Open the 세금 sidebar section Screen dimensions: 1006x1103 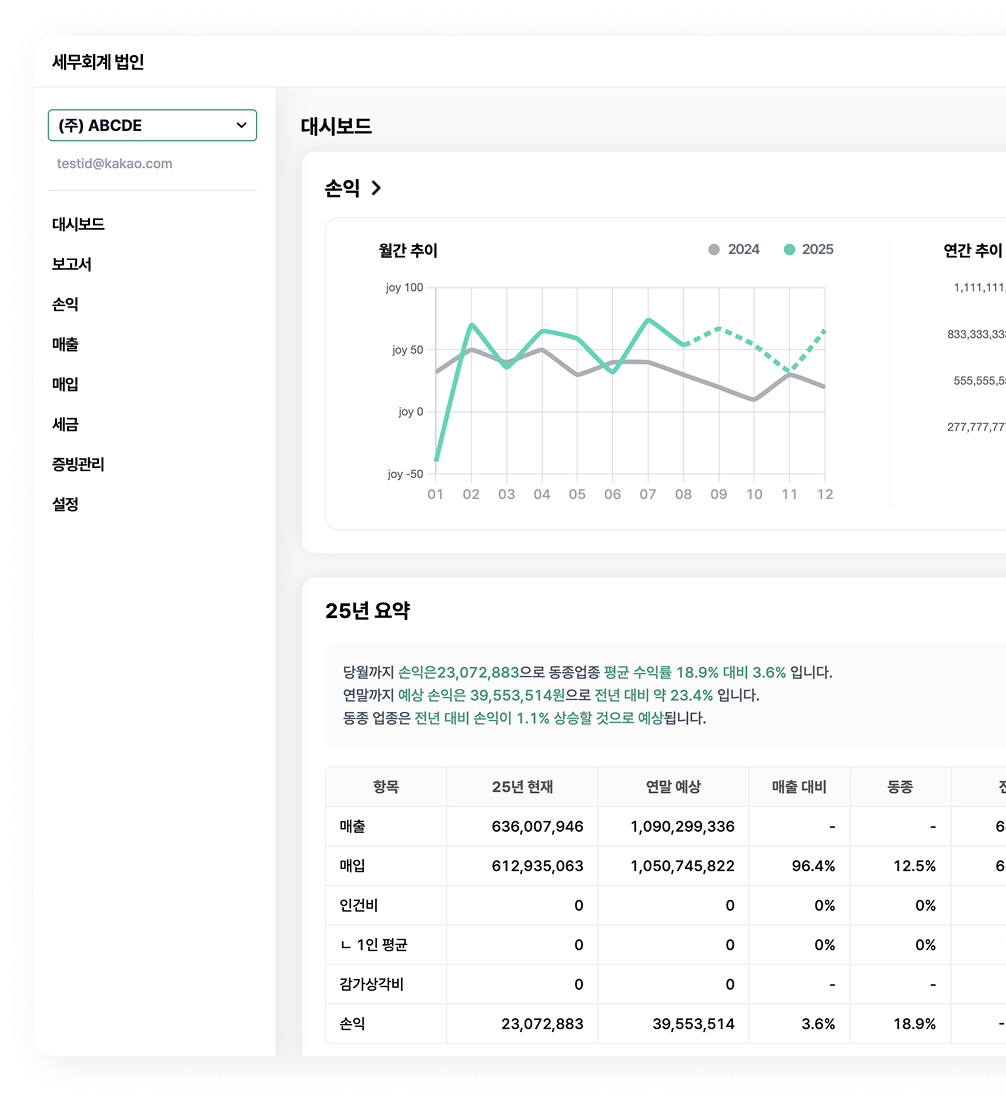pos(65,424)
